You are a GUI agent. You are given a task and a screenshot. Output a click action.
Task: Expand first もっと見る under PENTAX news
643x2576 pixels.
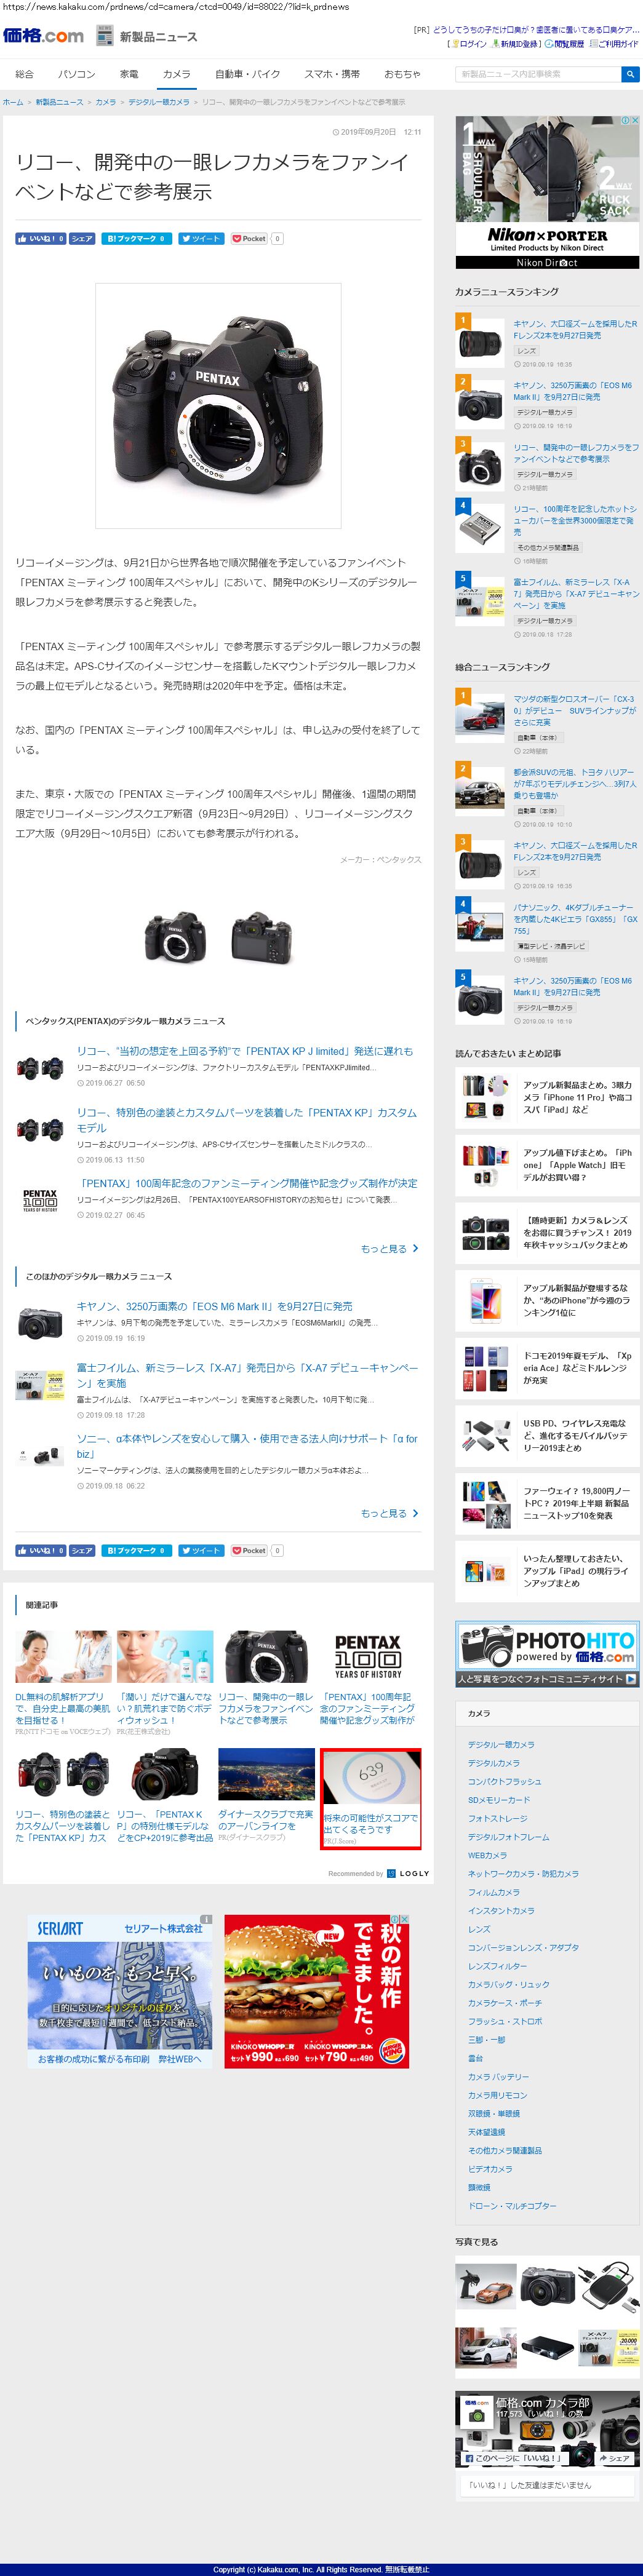pyautogui.click(x=390, y=1249)
